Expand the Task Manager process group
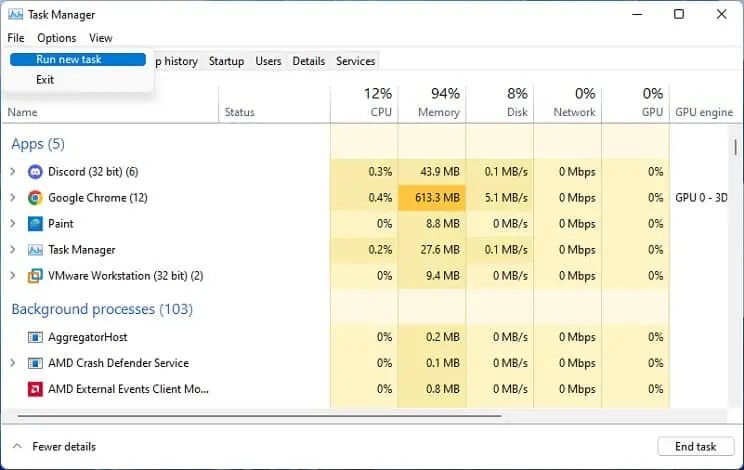Viewport: 744px width, 470px height. (13, 250)
